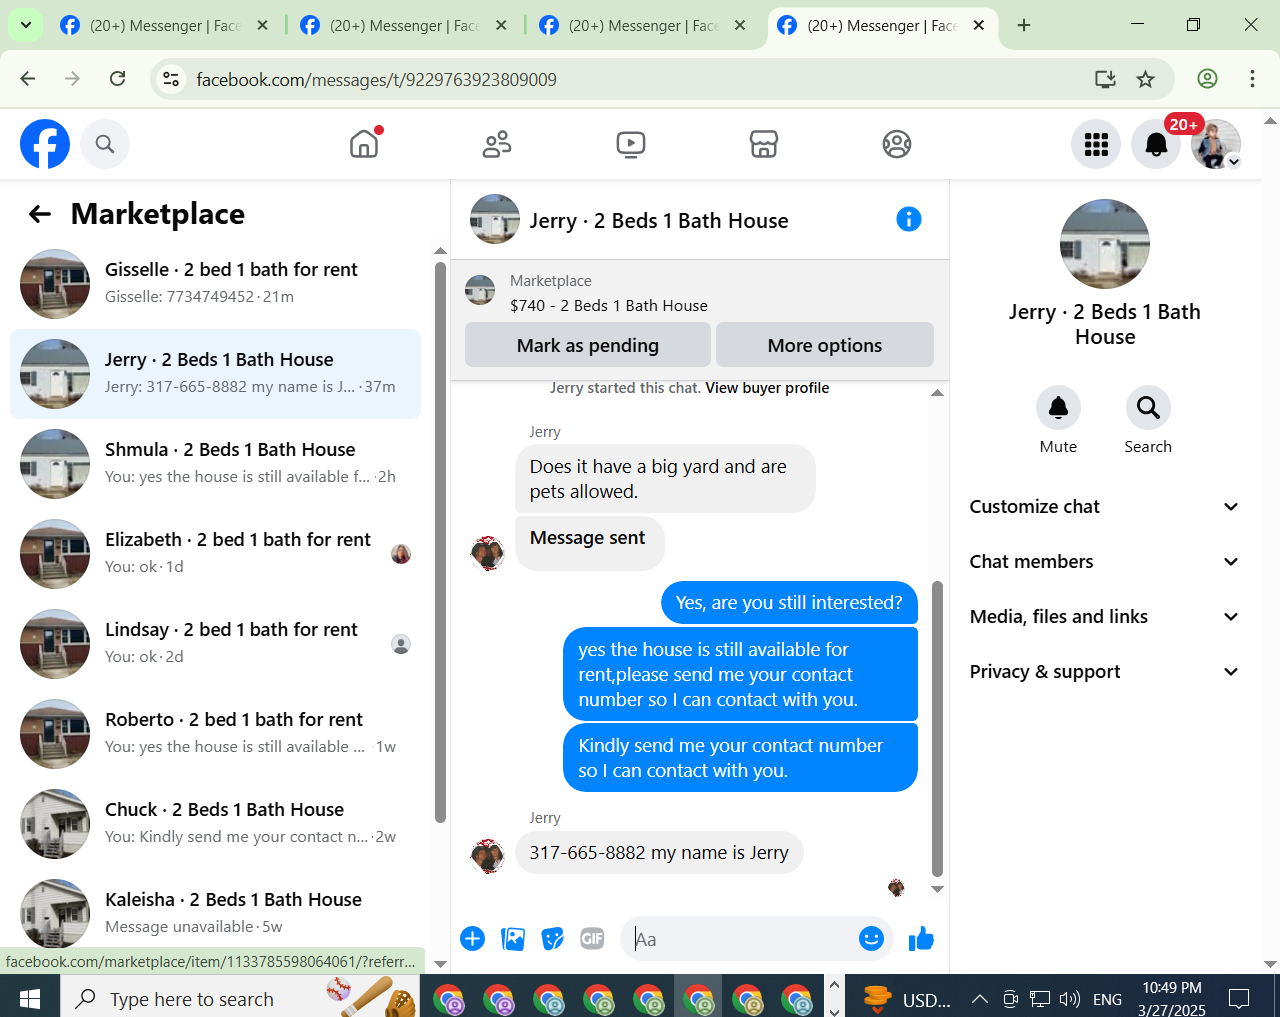Expand Media, files and links section
The height and width of the screenshot is (1017, 1280).
[1104, 617]
